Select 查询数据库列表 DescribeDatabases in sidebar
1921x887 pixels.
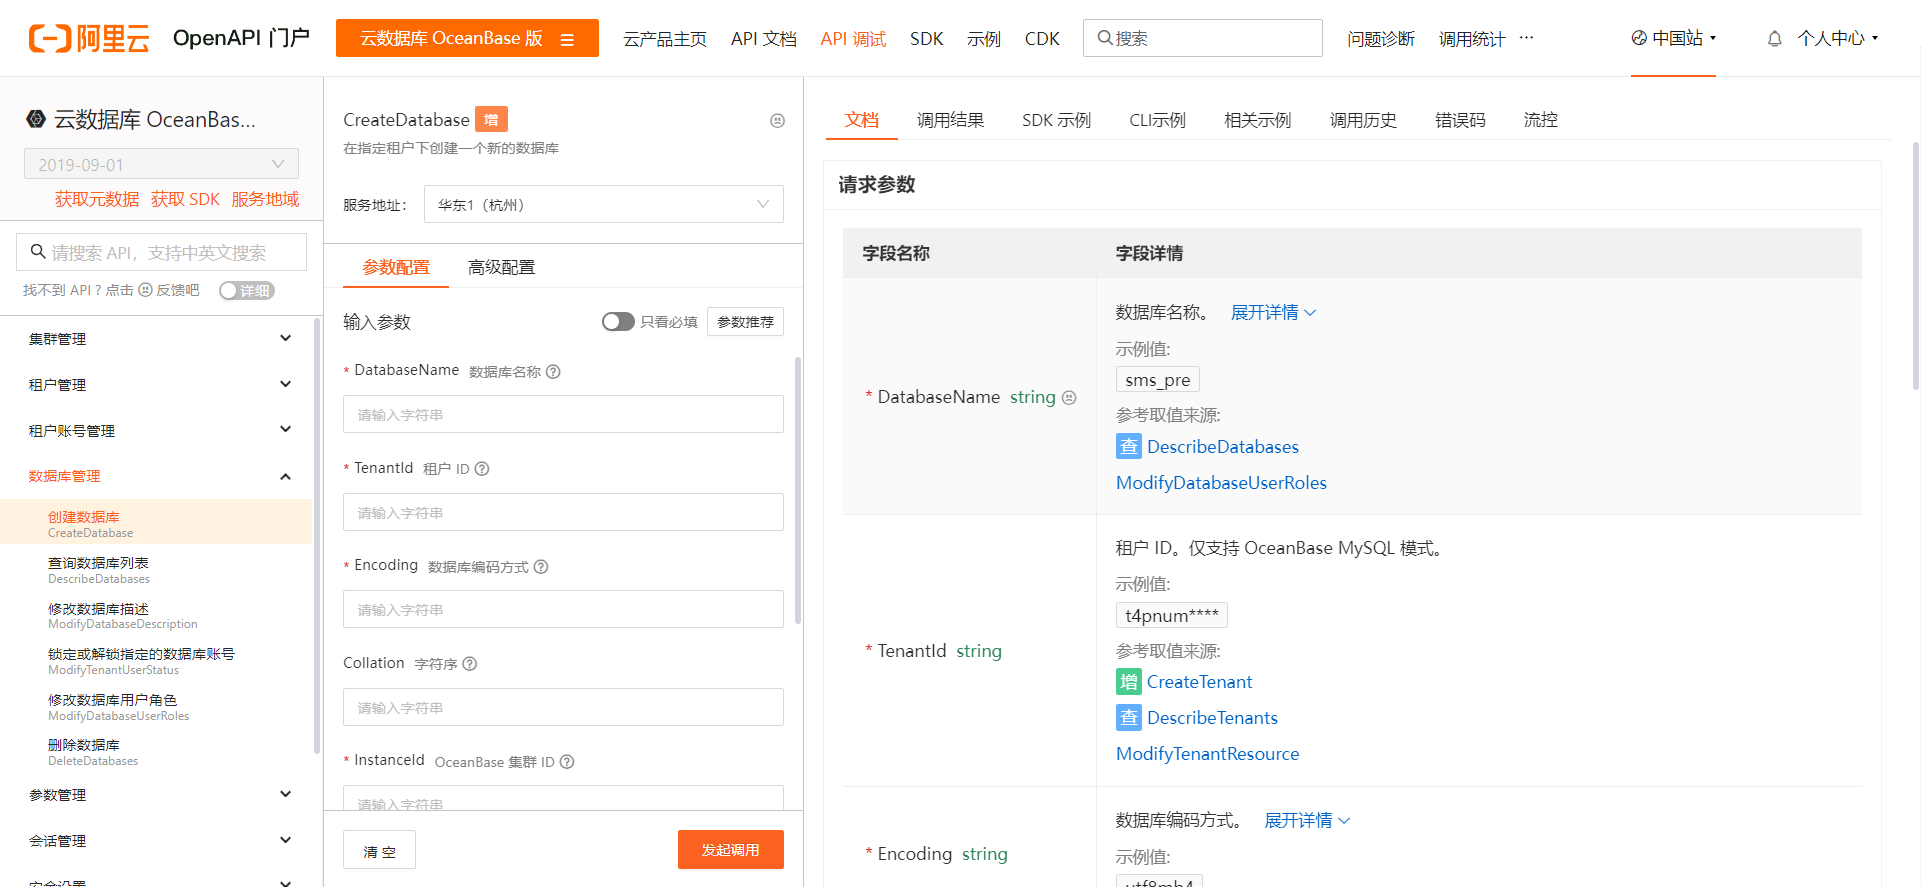tap(156, 570)
